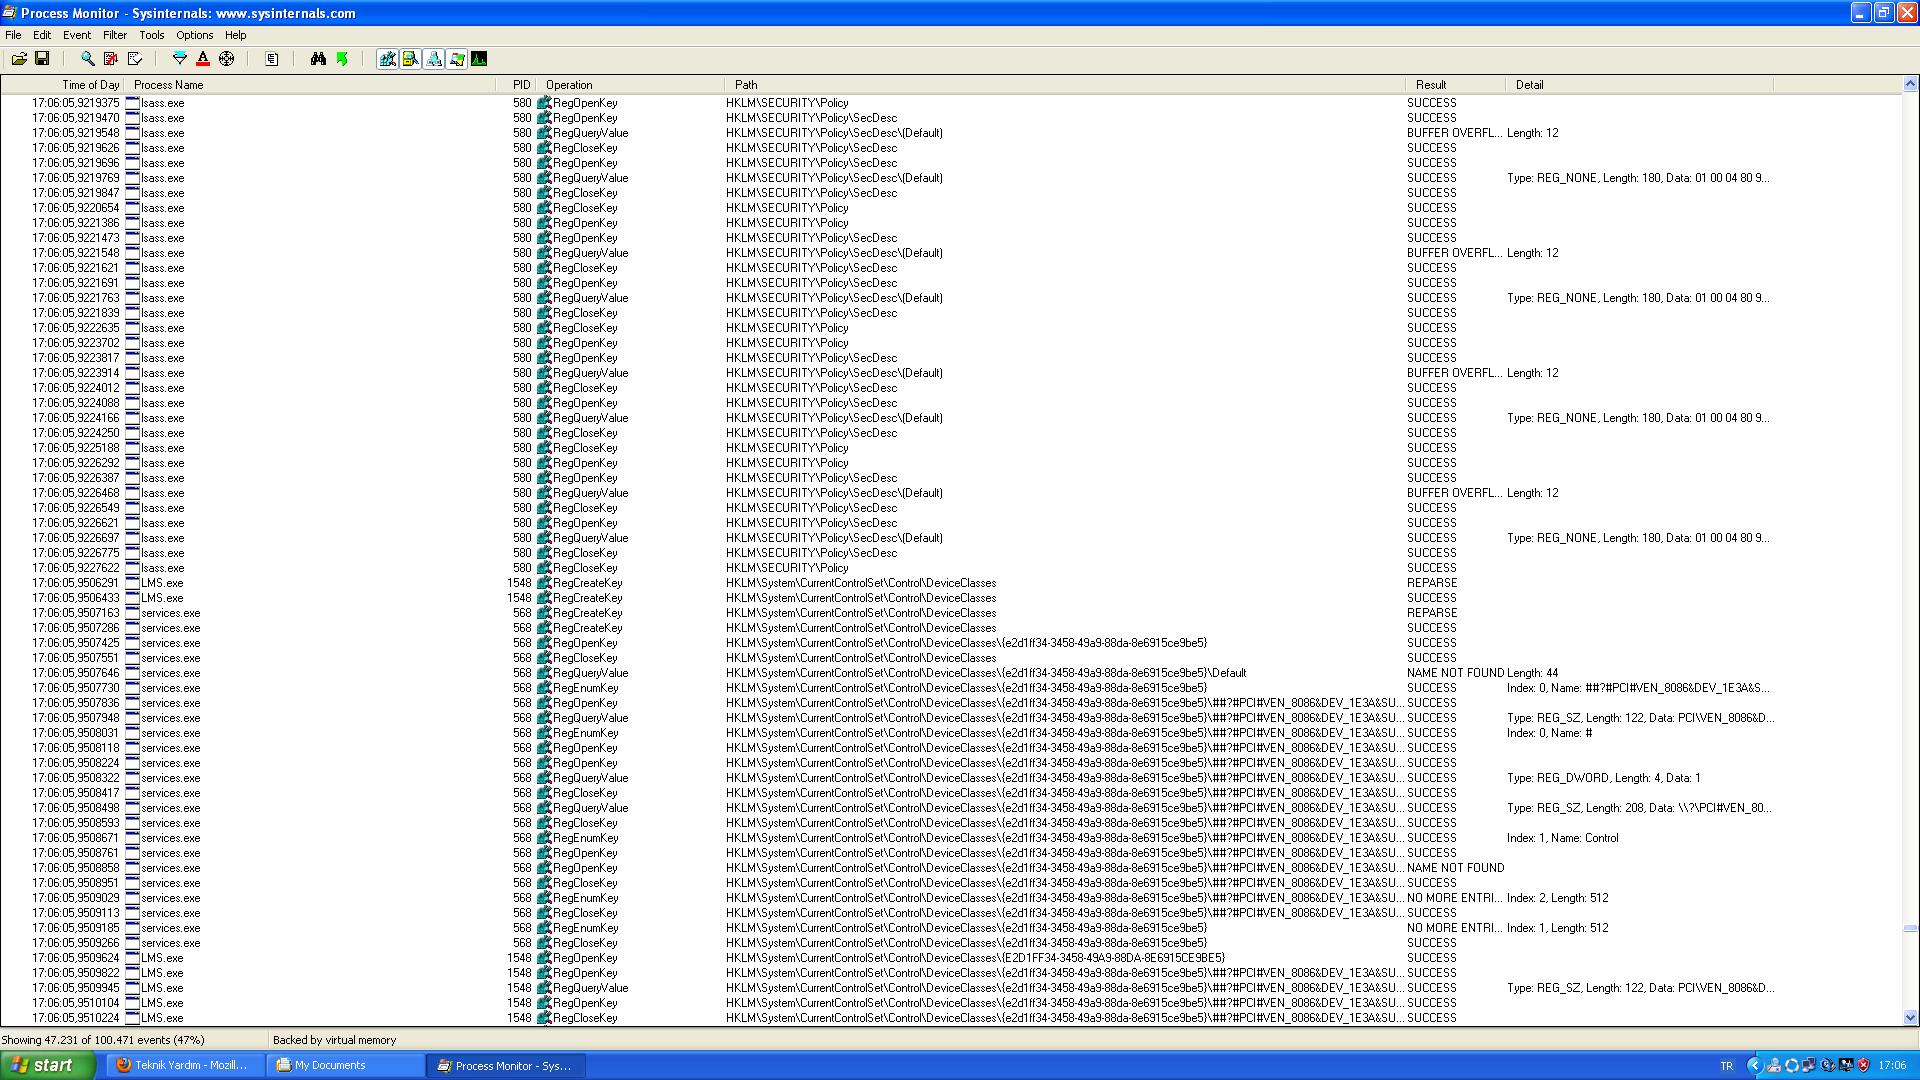Open the Edit menu
This screenshot has height=1080, width=1920.
point(42,35)
